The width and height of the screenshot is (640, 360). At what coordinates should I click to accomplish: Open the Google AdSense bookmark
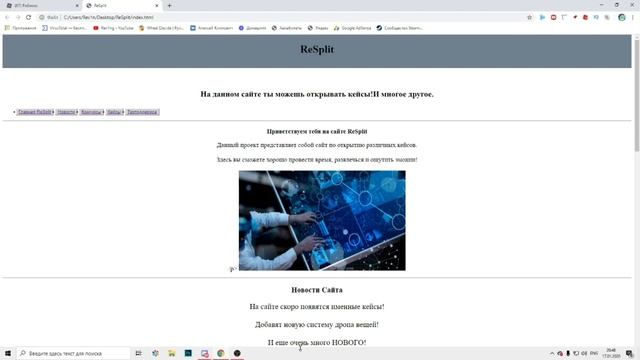(352, 28)
